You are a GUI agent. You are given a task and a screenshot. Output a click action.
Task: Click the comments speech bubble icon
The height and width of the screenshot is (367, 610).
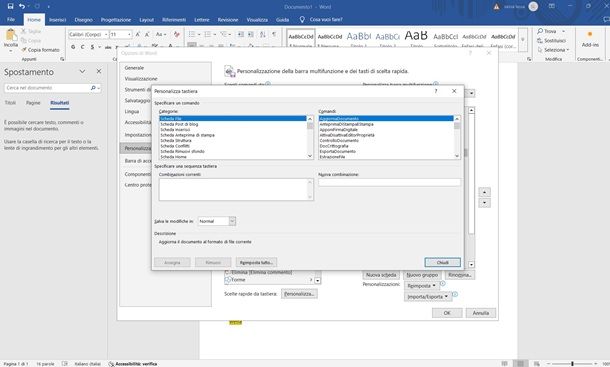[x=606, y=19]
